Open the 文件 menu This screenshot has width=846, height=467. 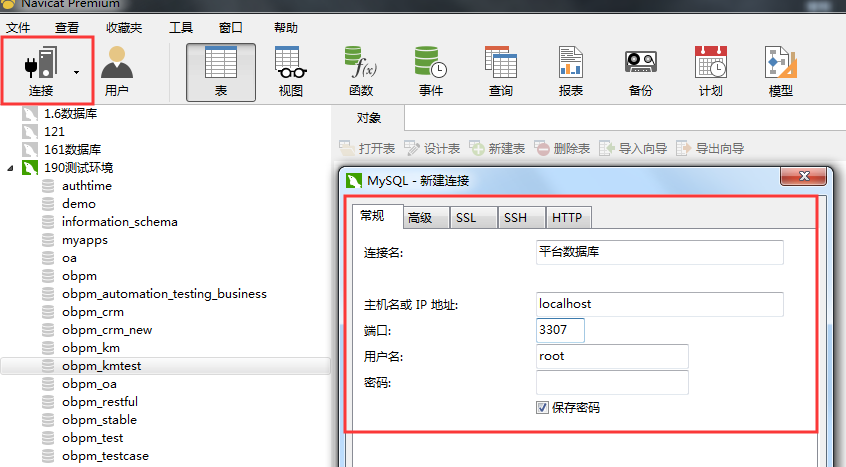[18, 28]
